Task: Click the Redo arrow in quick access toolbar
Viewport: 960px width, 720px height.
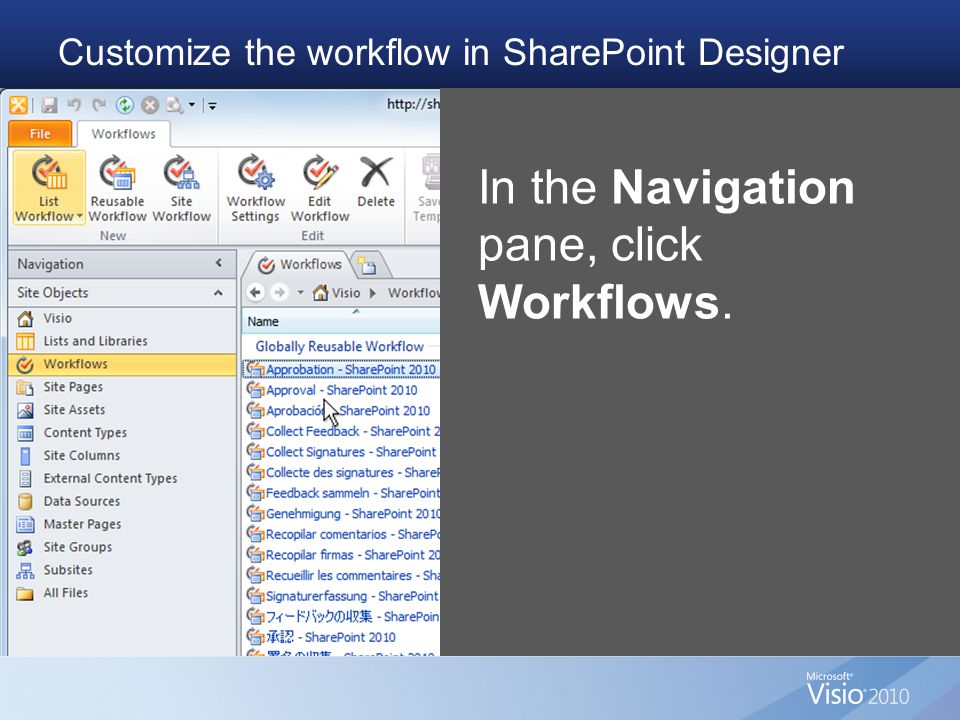Action: [99, 105]
